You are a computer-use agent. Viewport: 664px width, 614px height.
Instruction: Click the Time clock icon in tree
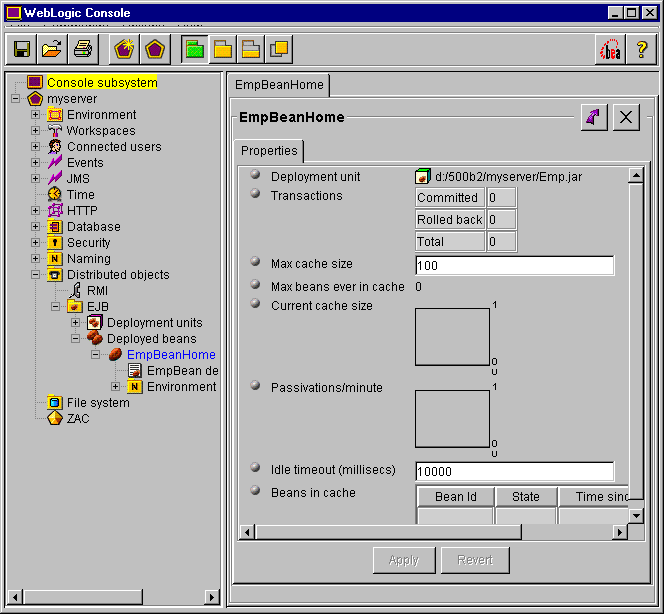coord(55,194)
